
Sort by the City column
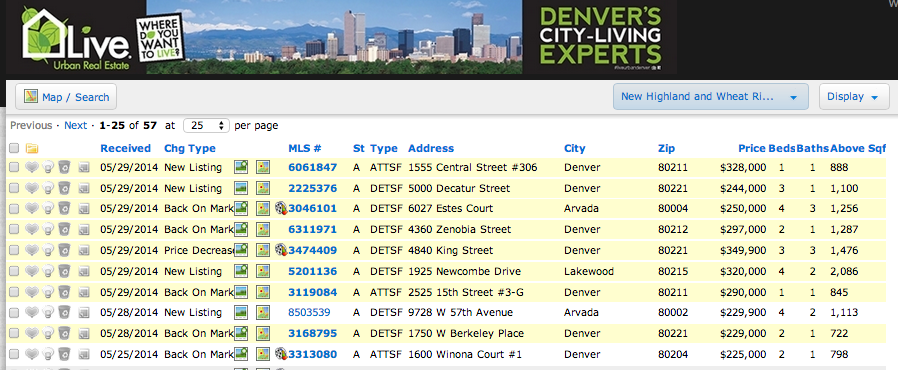(574, 148)
